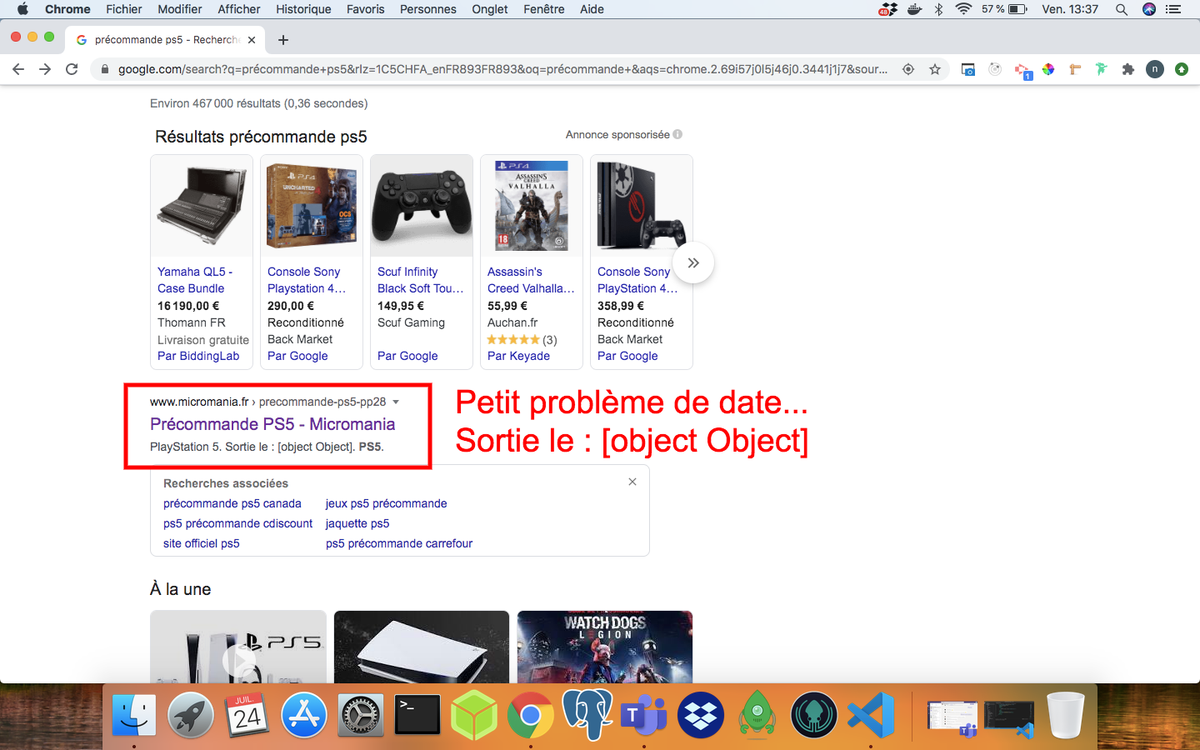Click the green Chrome update arrow icon

1182,69
